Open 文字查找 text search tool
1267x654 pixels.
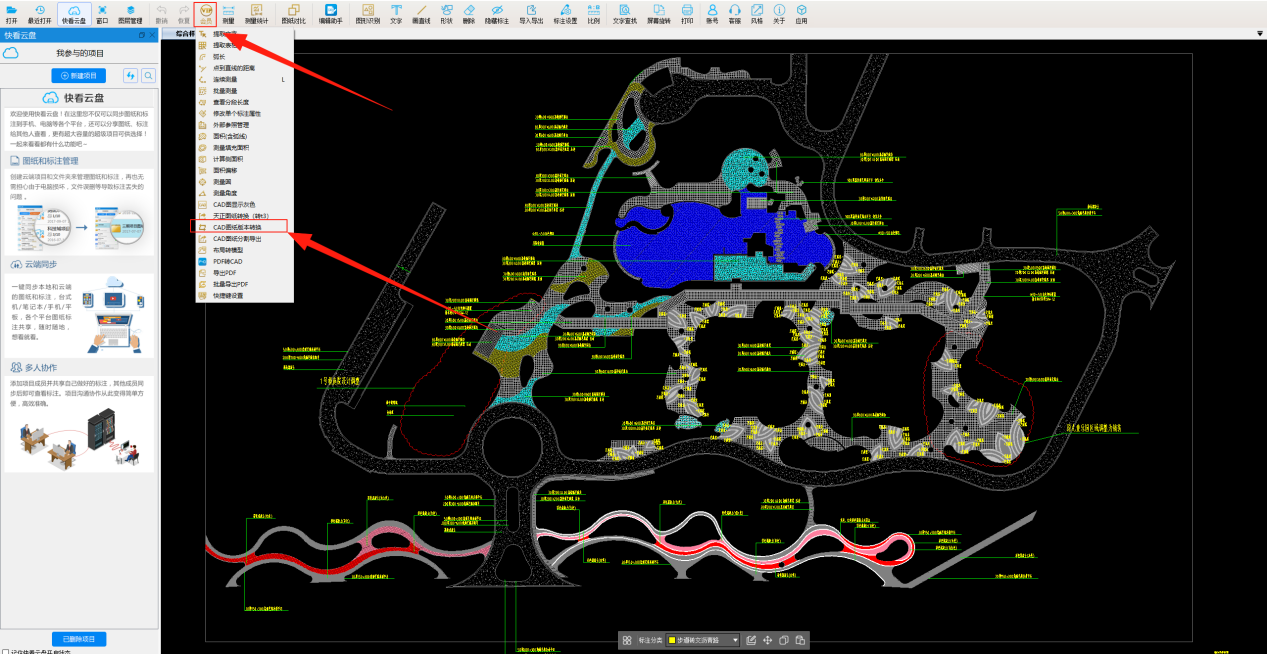point(625,13)
